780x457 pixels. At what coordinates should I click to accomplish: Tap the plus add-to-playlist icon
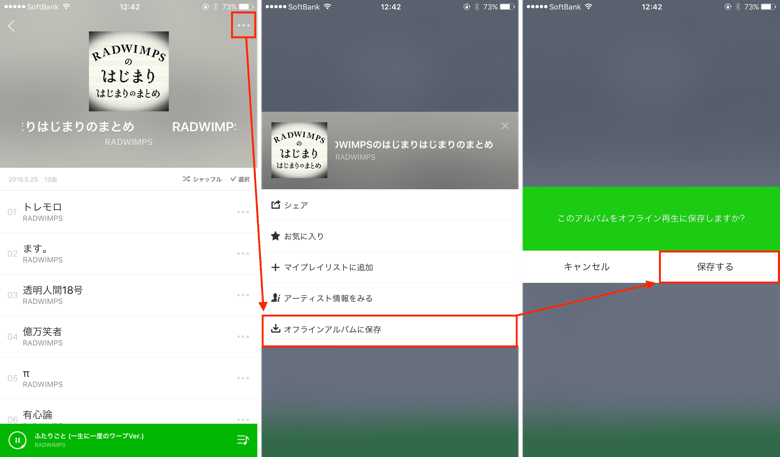click(275, 267)
